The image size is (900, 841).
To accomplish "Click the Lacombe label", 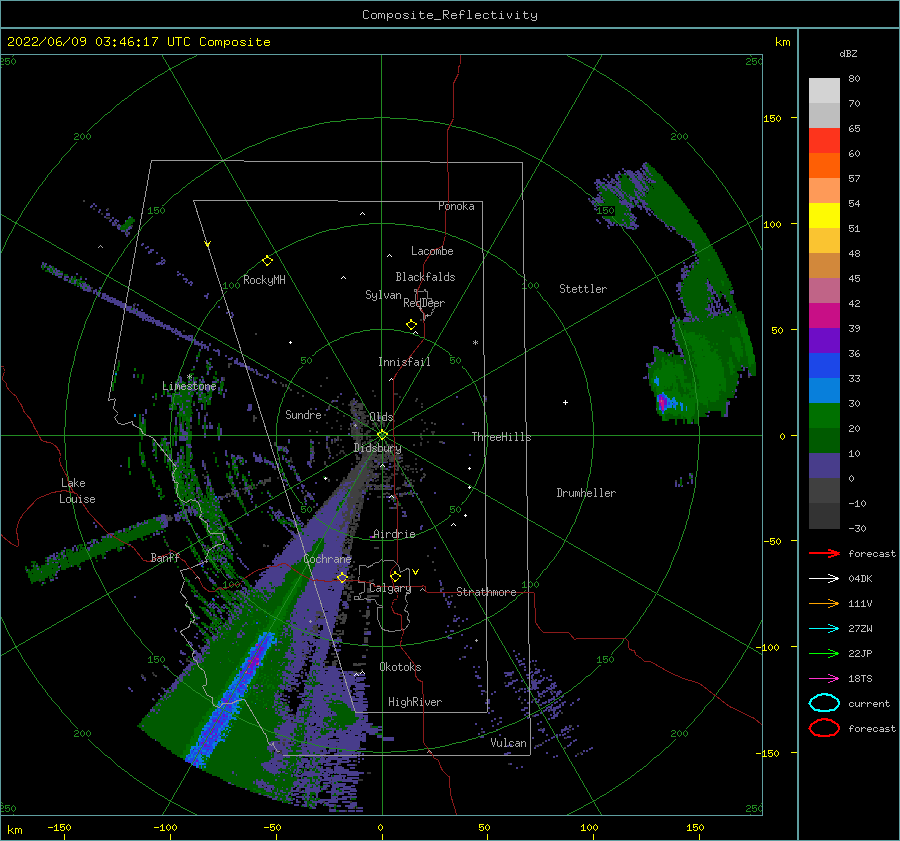I will 432,251.
